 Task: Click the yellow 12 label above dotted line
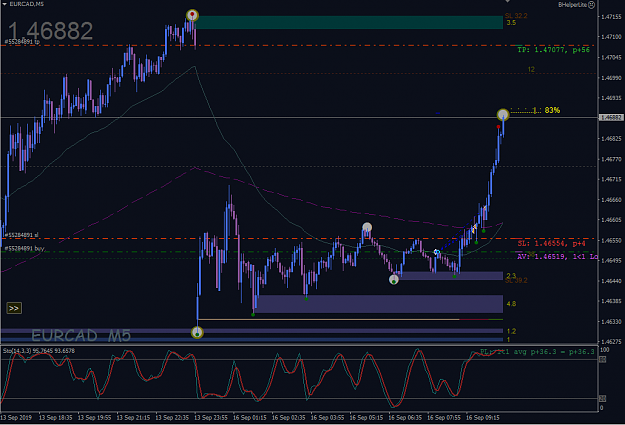[x=531, y=69]
